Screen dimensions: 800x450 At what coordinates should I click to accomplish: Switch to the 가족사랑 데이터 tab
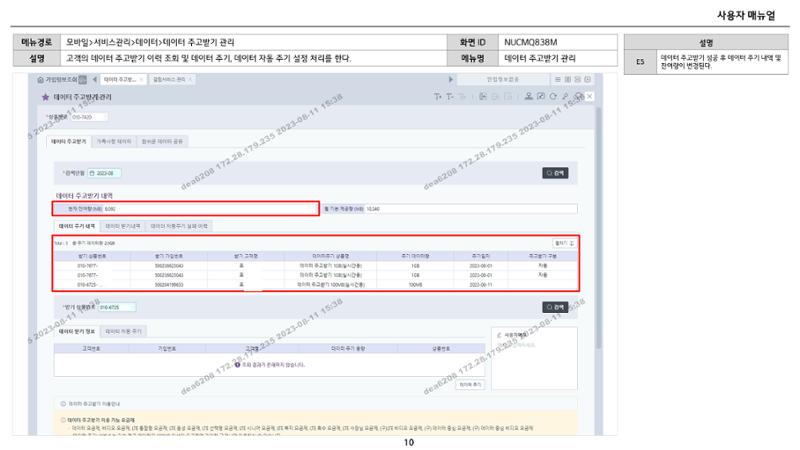pos(114,141)
